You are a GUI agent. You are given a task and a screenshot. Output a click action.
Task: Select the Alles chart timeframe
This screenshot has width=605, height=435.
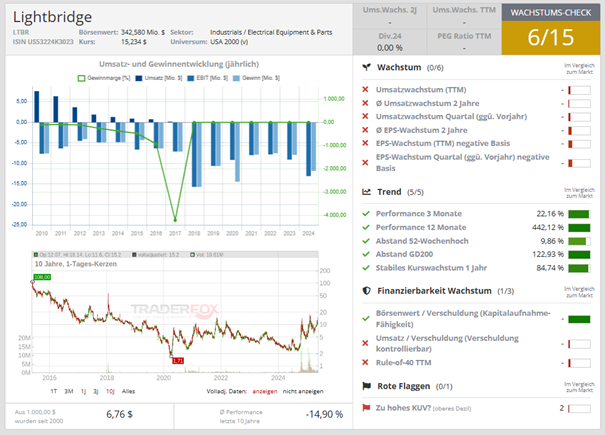[x=128, y=391]
